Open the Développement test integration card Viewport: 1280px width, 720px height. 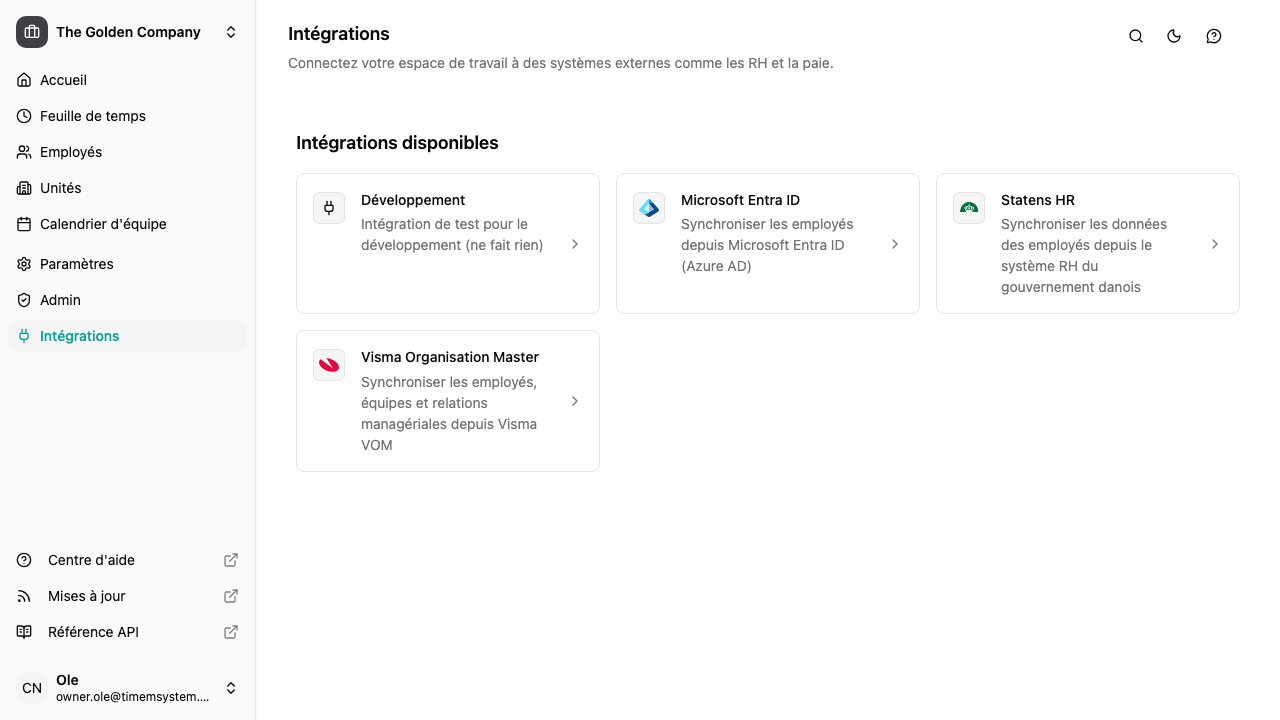tap(447, 243)
